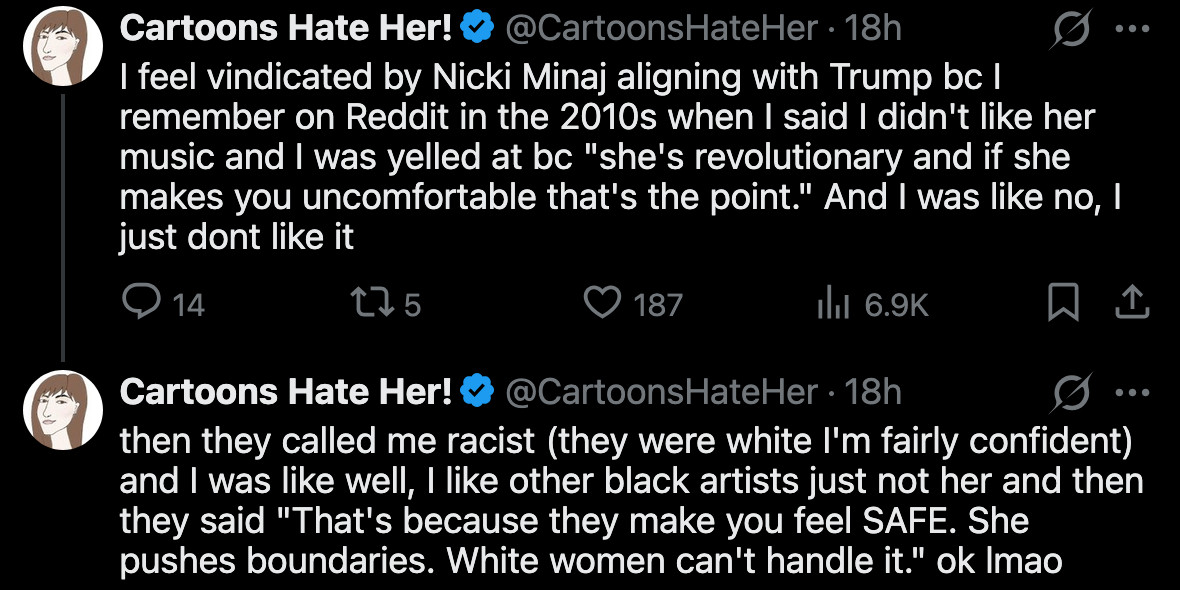Click the verified badge on first tweet
The height and width of the screenshot is (590, 1180).
coord(470,26)
